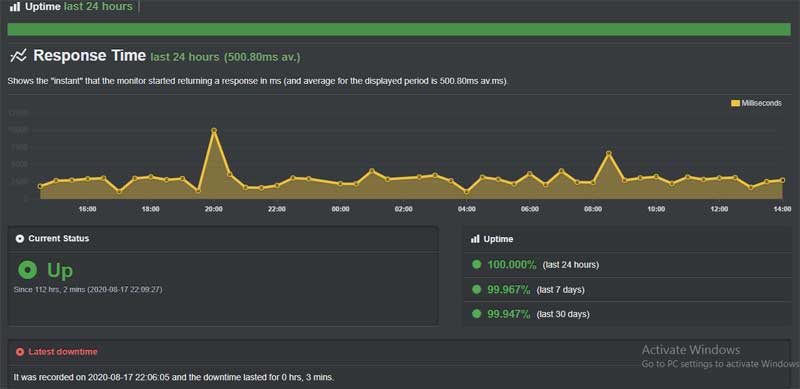
Task: Click the 04:00 time axis label
Action: pyautogui.click(x=467, y=209)
